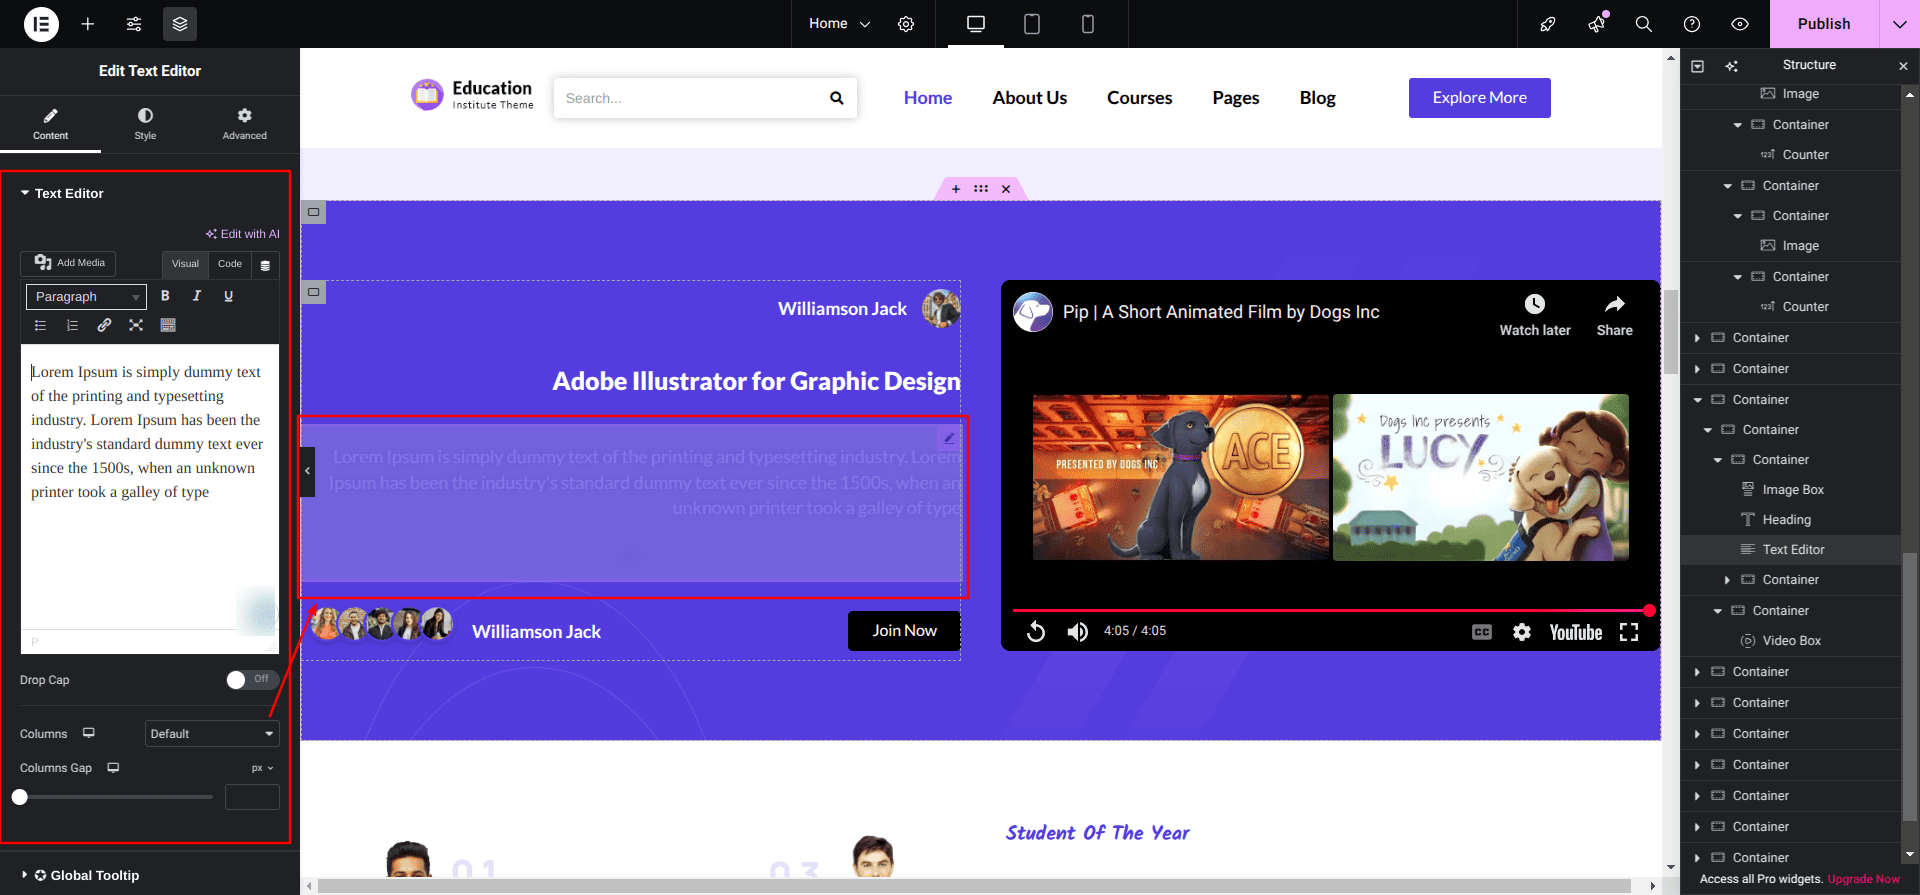Switch to the Code editor tab
This screenshot has height=895, width=1920.
(230, 264)
